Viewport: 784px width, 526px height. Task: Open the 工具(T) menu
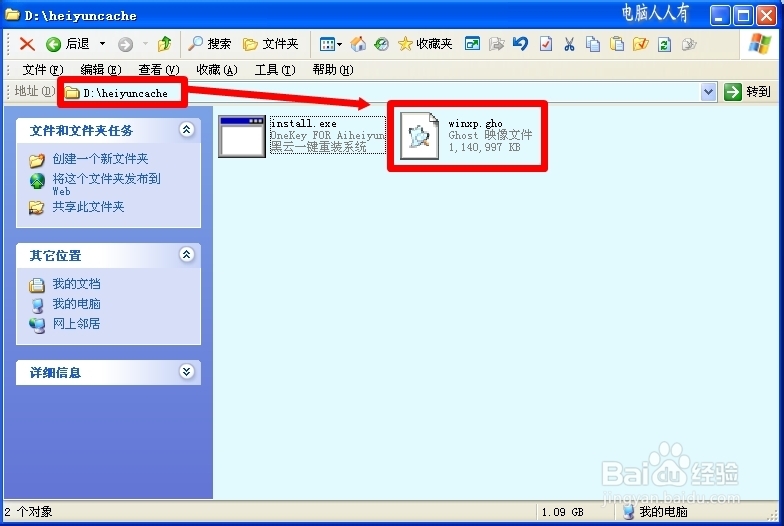pos(275,70)
